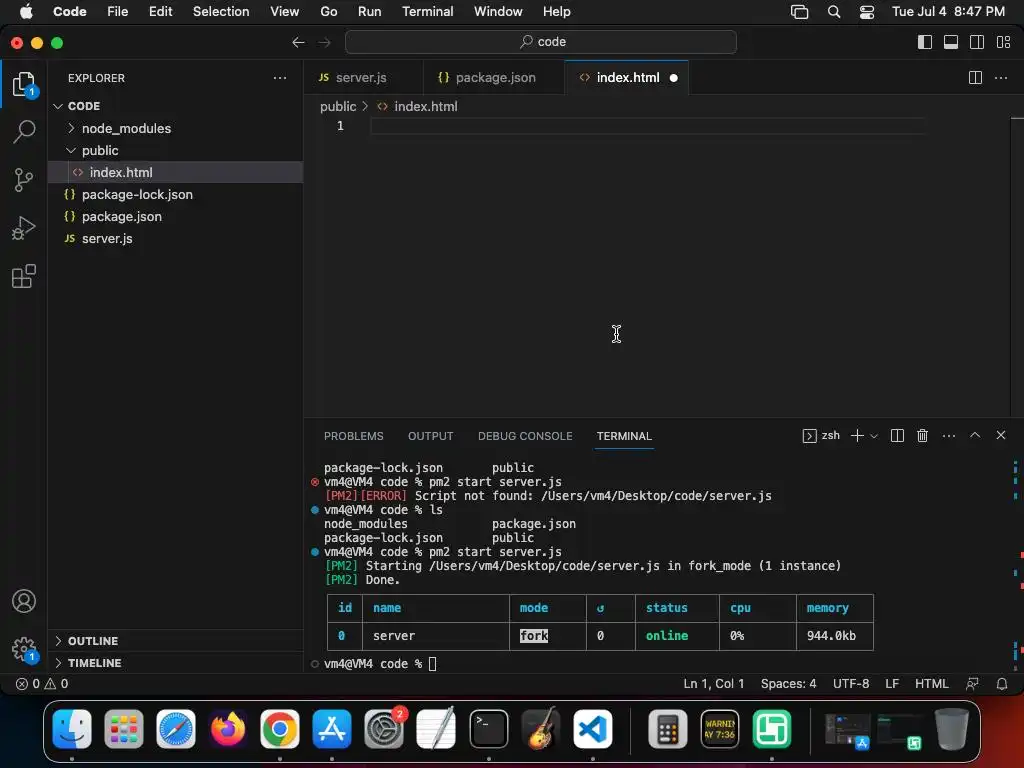Toggle the Panel layout button
This screenshot has width=1024, height=768.
951,42
